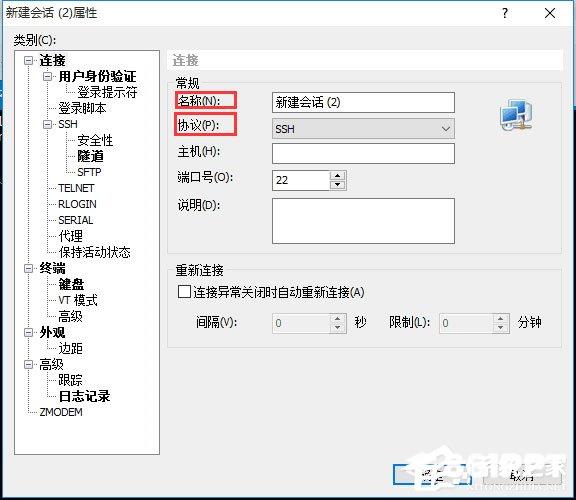Image resolution: width=576 pixels, height=500 pixels.
Task: Enable auto reconnect on abnormal close checkbox
Action: pyautogui.click(x=184, y=292)
